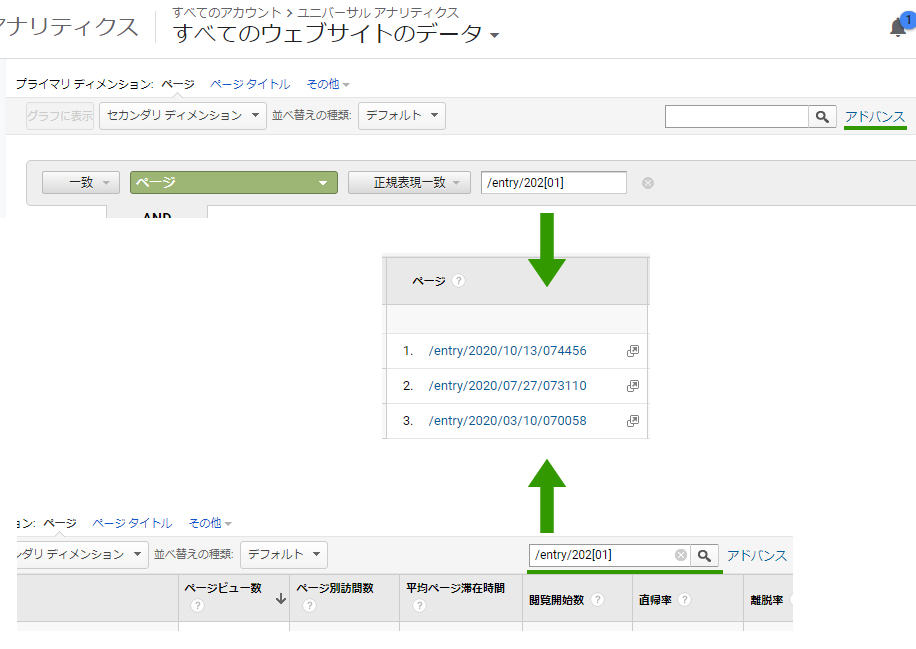This screenshot has width=916, height=649.
Task: Open lower セカンダリ ディメンション dropdown
Action: coord(82,554)
